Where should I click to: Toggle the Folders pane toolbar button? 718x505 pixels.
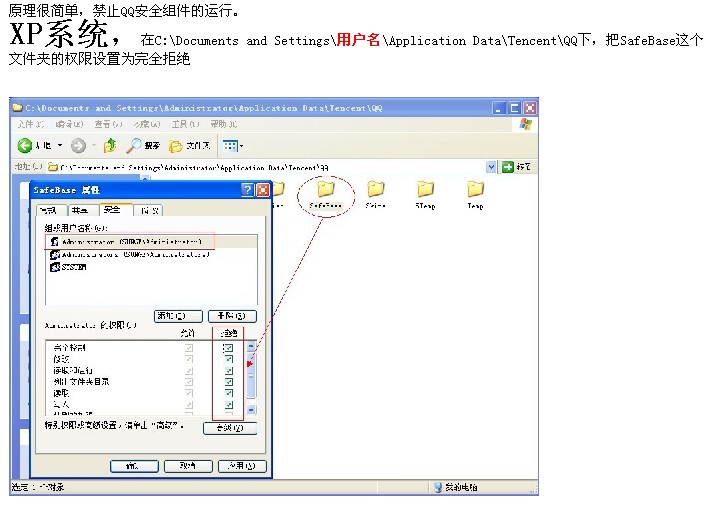click(x=176, y=146)
